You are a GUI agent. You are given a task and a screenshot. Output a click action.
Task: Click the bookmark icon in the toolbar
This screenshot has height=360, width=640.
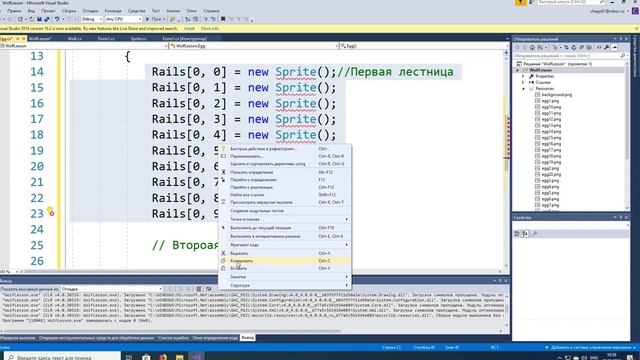click(x=223, y=19)
